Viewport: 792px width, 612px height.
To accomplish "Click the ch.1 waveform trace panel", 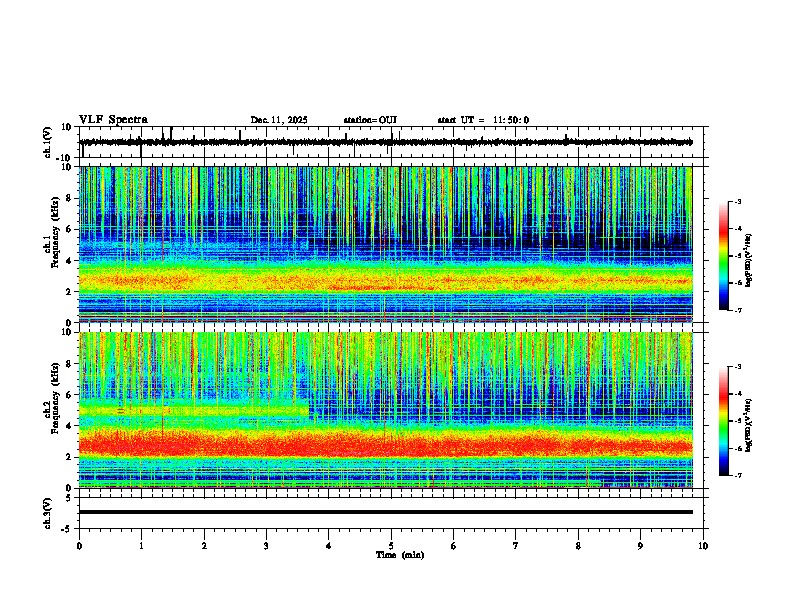I will point(391,142).
